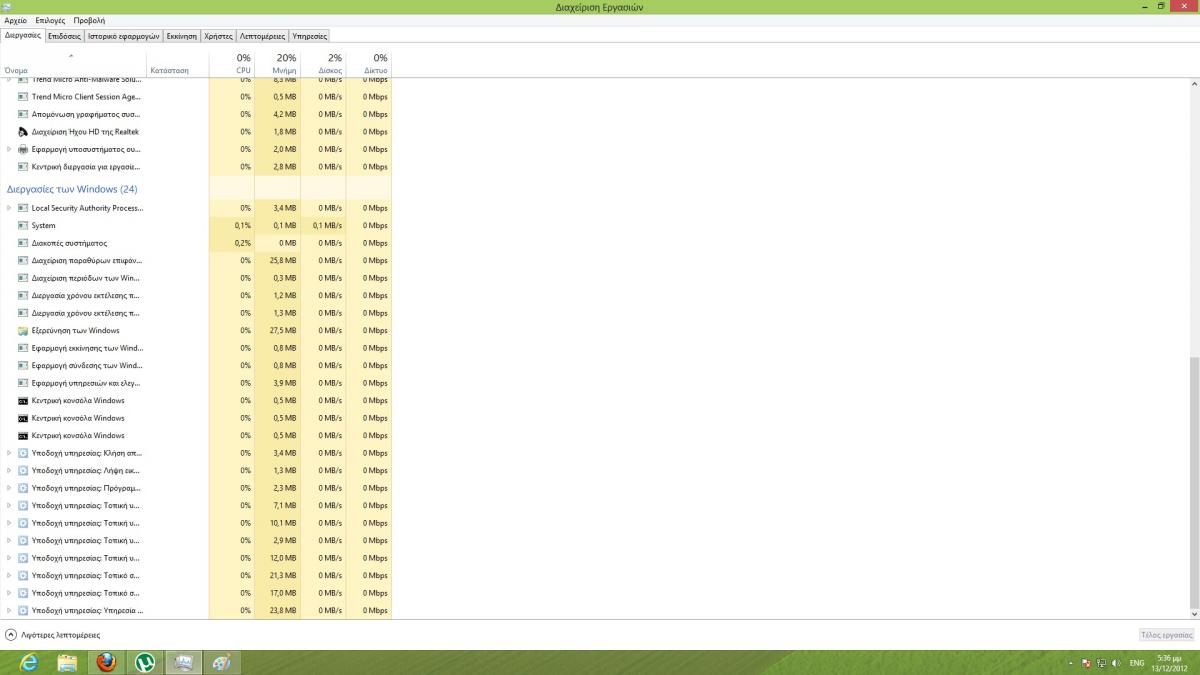Image resolution: width=1200 pixels, height=675 pixels.
Task: Click the Απομόνωση γραφήματος process icon
Action: [23, 114]
